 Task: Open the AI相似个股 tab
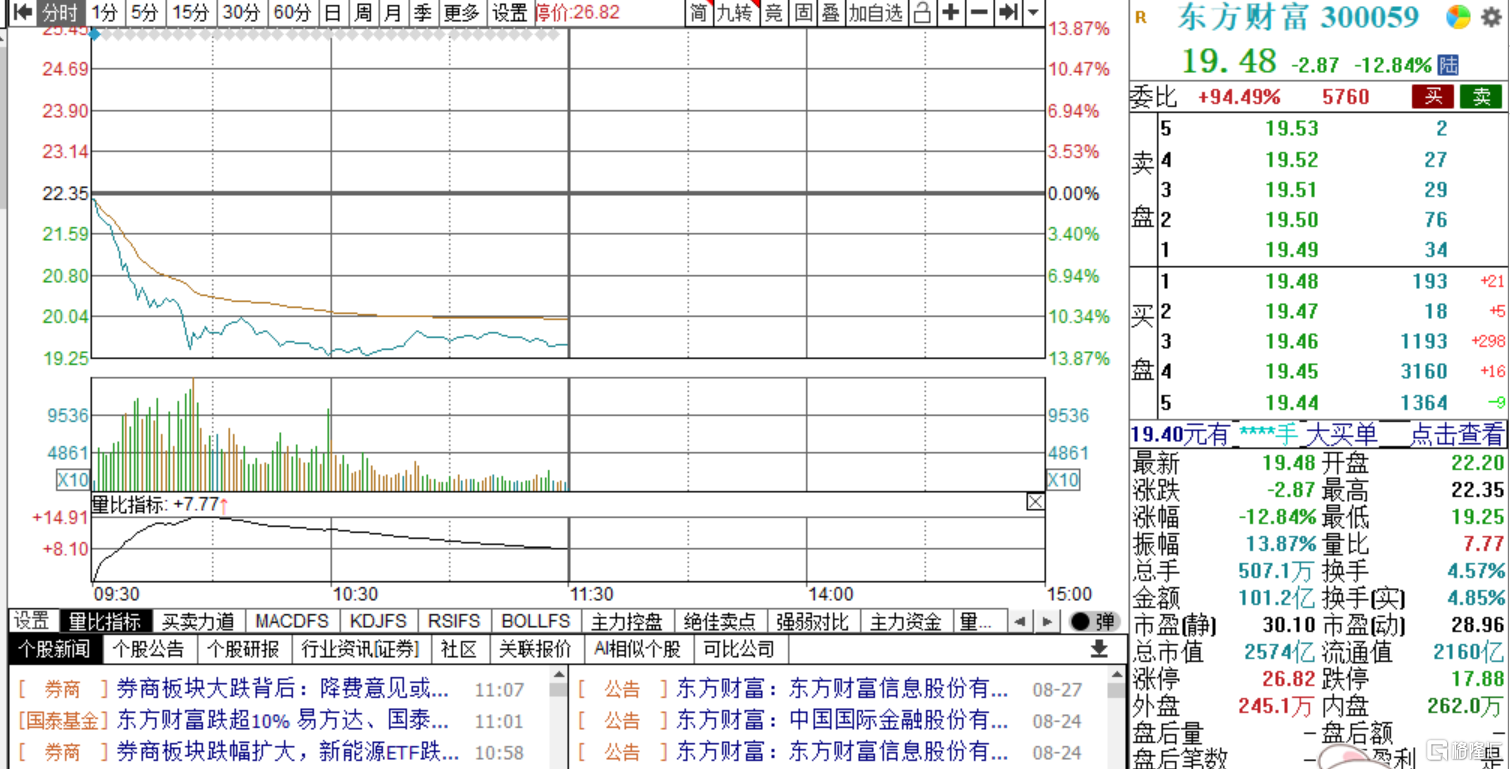(637, 649)
